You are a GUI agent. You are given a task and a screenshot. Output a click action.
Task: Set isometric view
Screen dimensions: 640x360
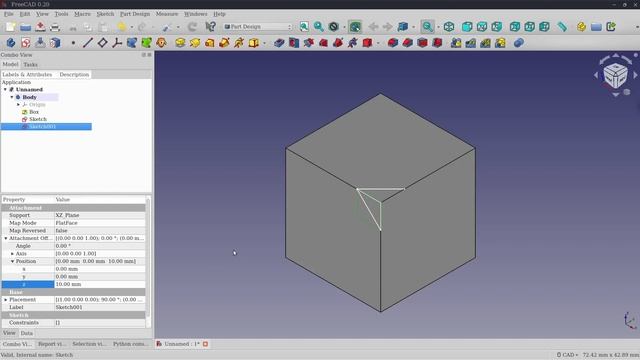click(449, 27)
